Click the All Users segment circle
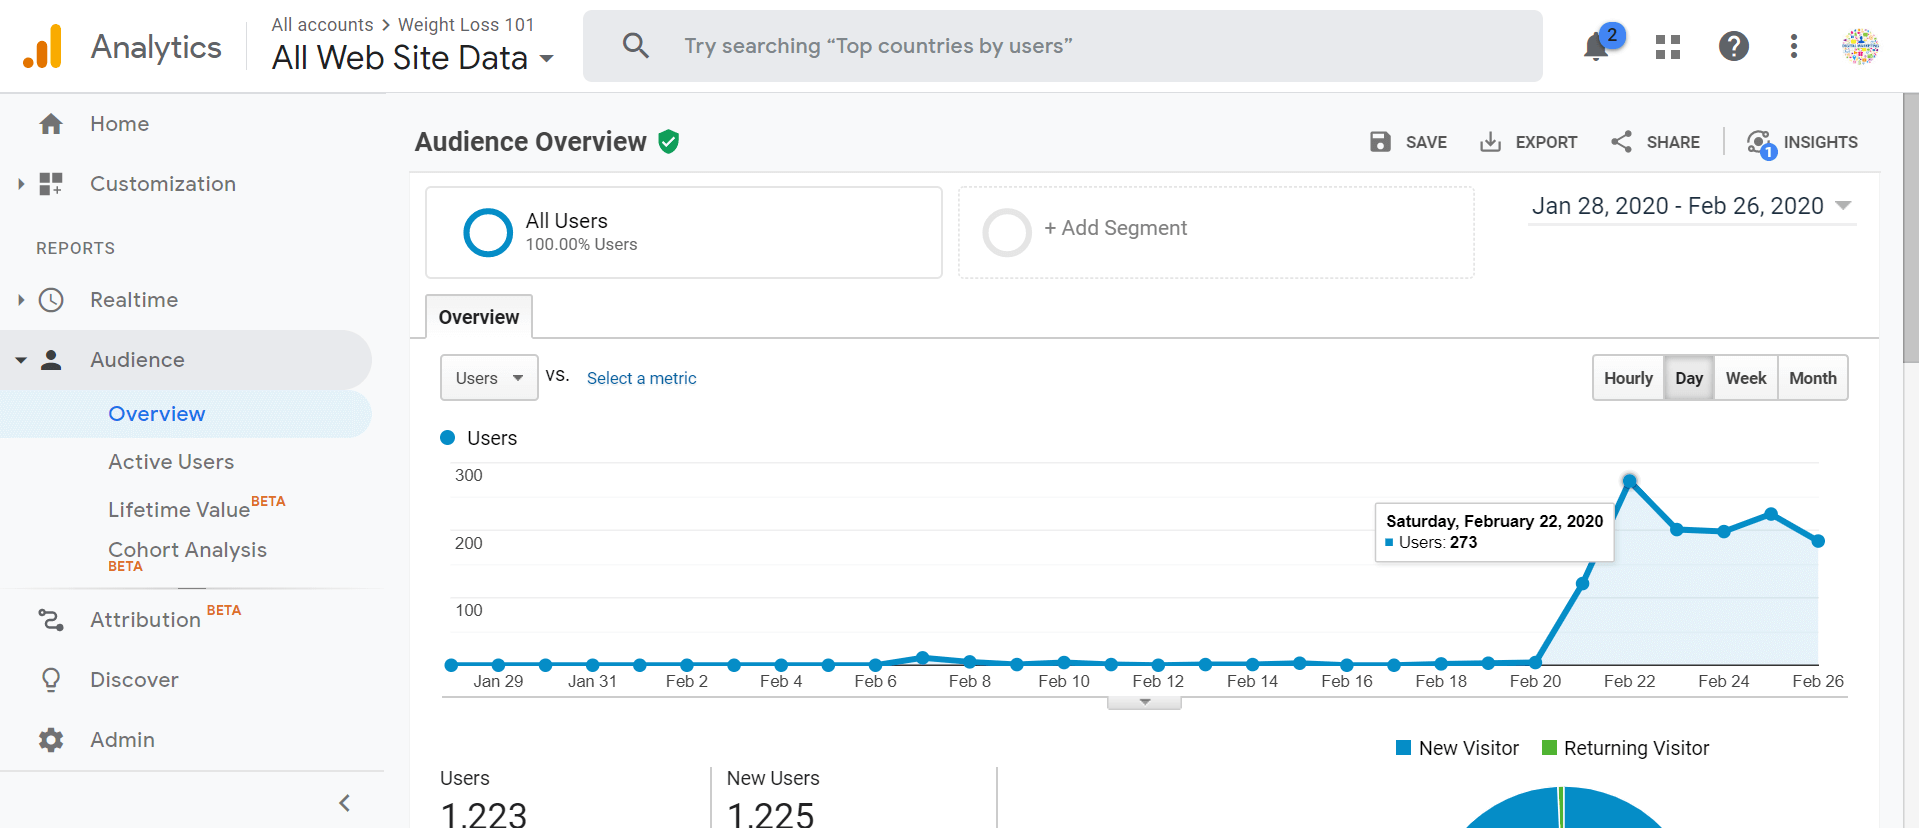The width and height of the screenshot is (1919, 828). [488, 232]
